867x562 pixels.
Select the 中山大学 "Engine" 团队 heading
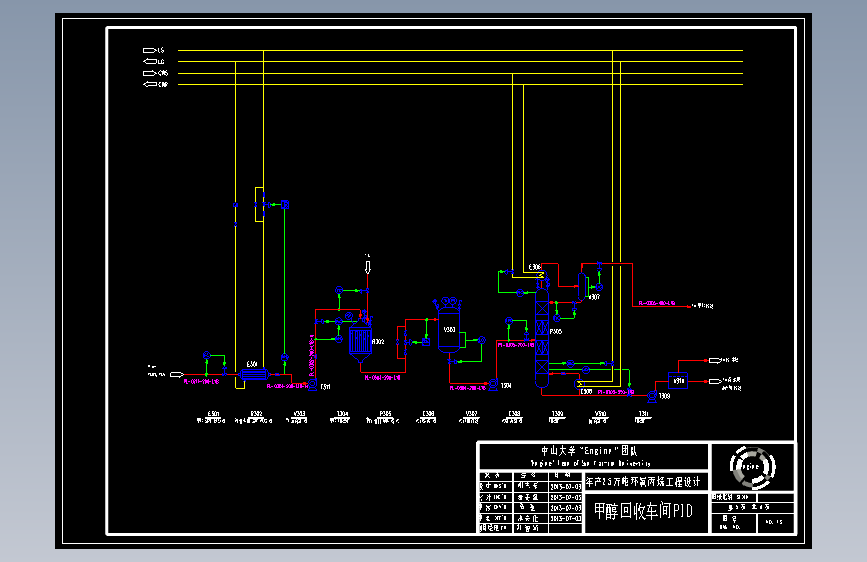590,451
